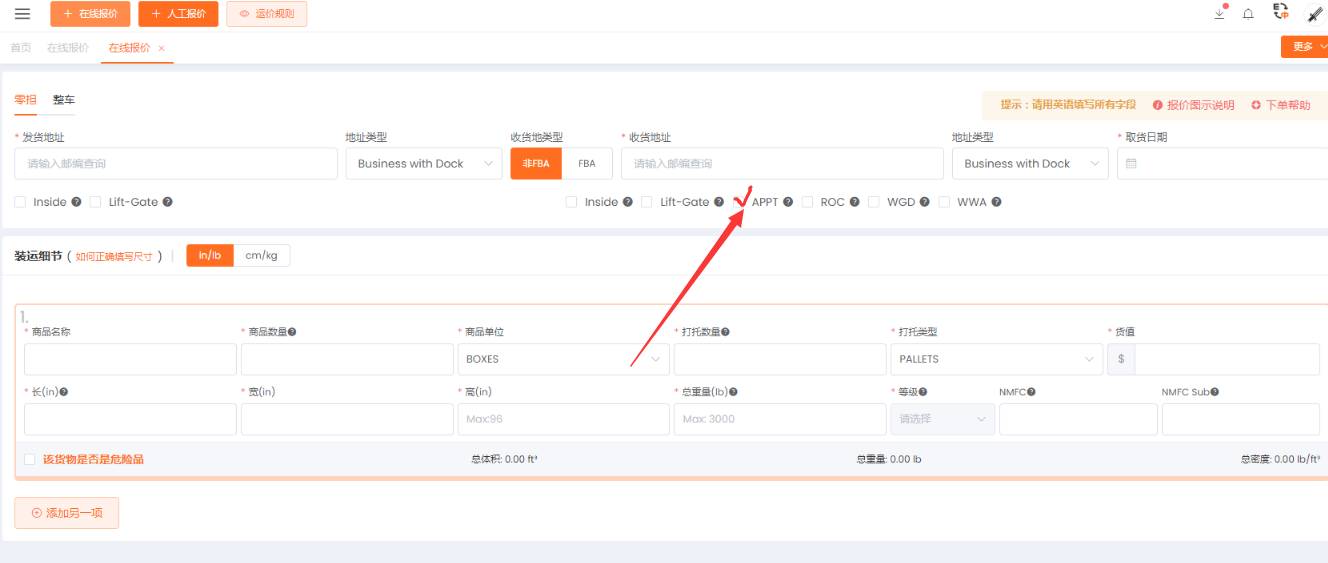Click 添加另一项 to add an item
This screenshot has height=563, width=1328.
pyautogui.click(x=66, y=513)
